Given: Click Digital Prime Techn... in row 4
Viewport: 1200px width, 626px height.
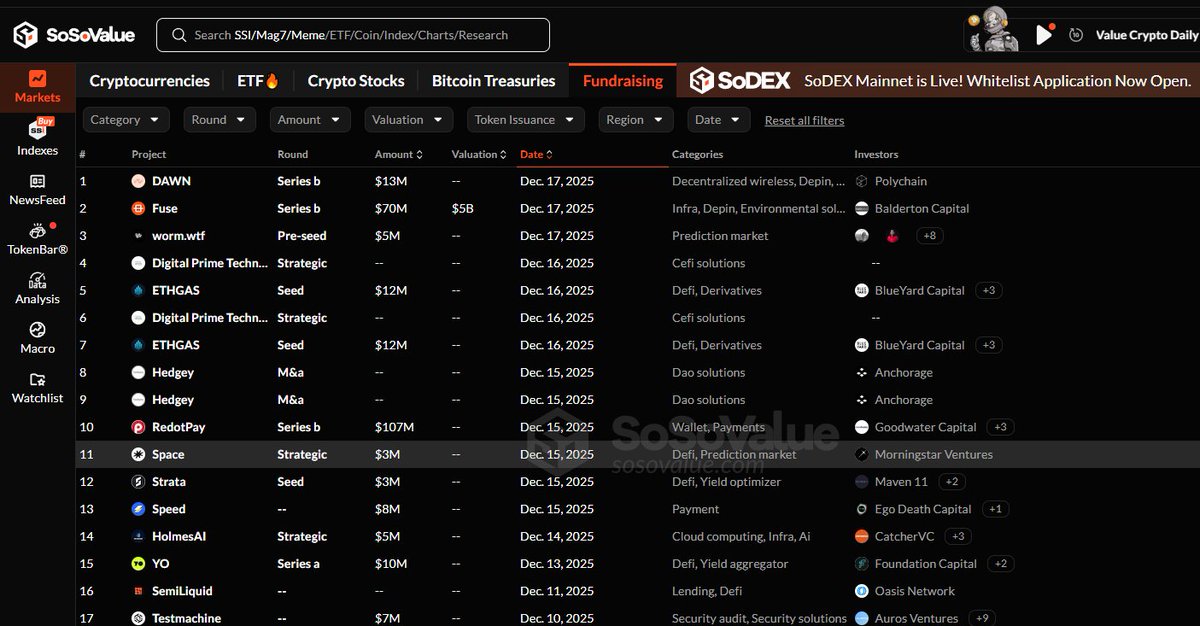Looking at the screenshot, I should (x=210, y=263).
